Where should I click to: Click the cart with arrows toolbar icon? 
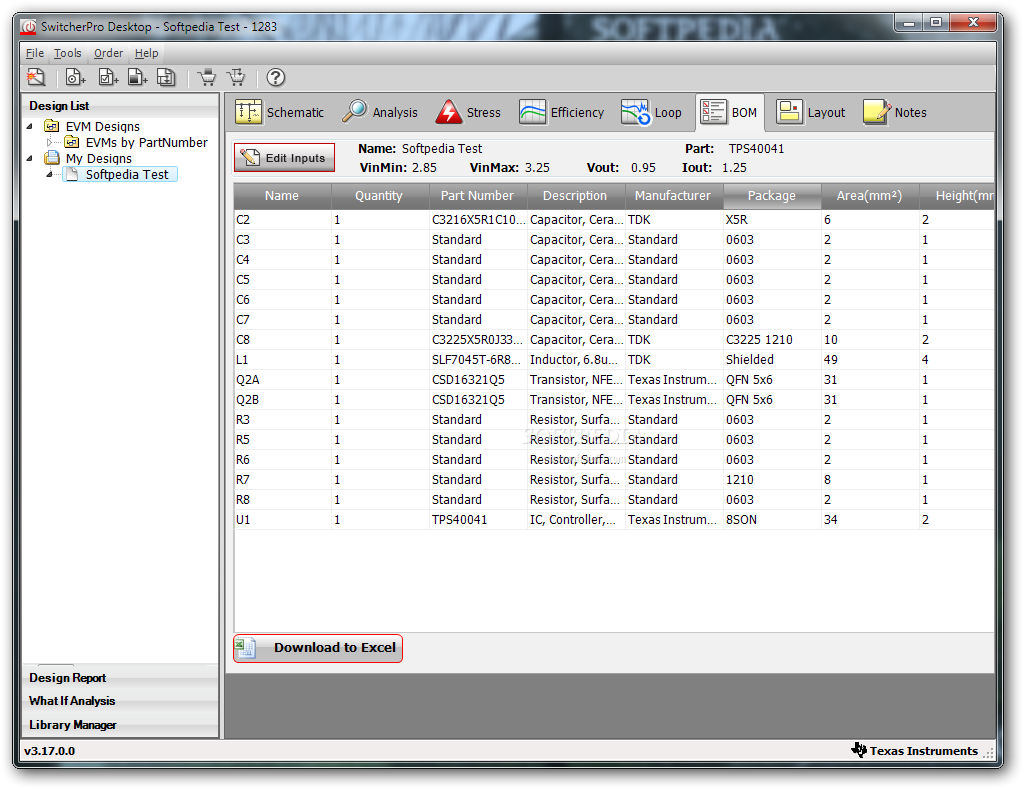coord(236,77)
